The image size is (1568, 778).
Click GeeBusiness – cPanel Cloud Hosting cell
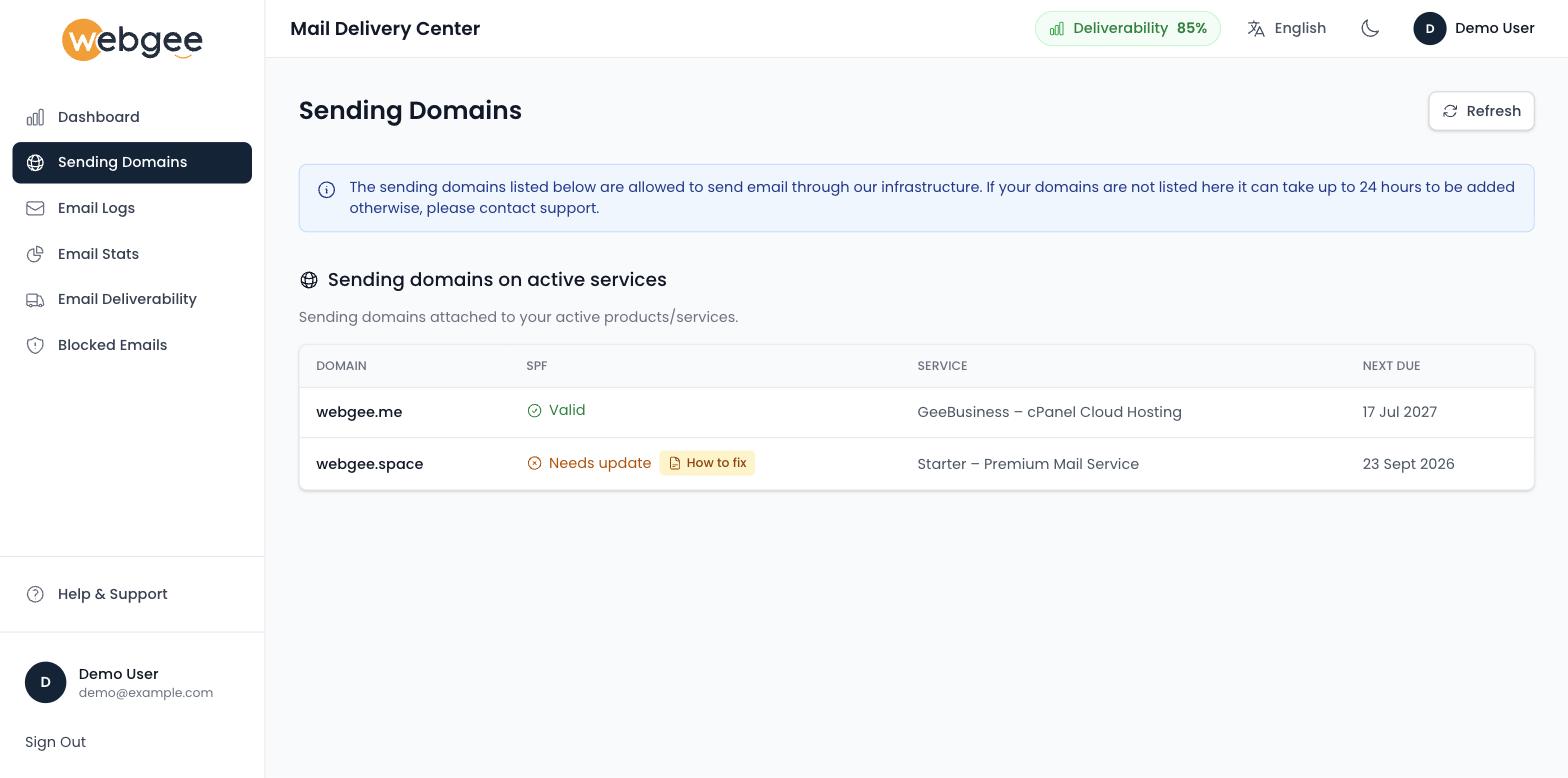pyautogui.click(x=1049, y=412)
